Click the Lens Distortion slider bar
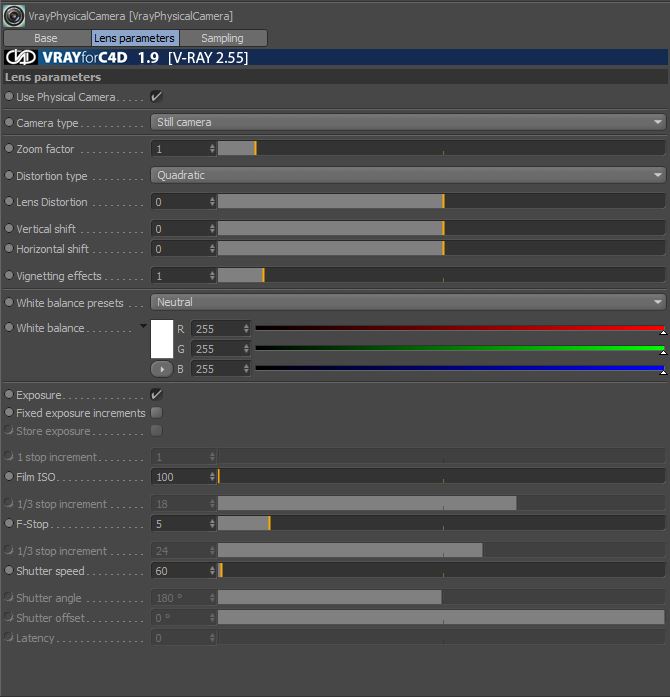The image size is (670, 697). pos(441,202)
